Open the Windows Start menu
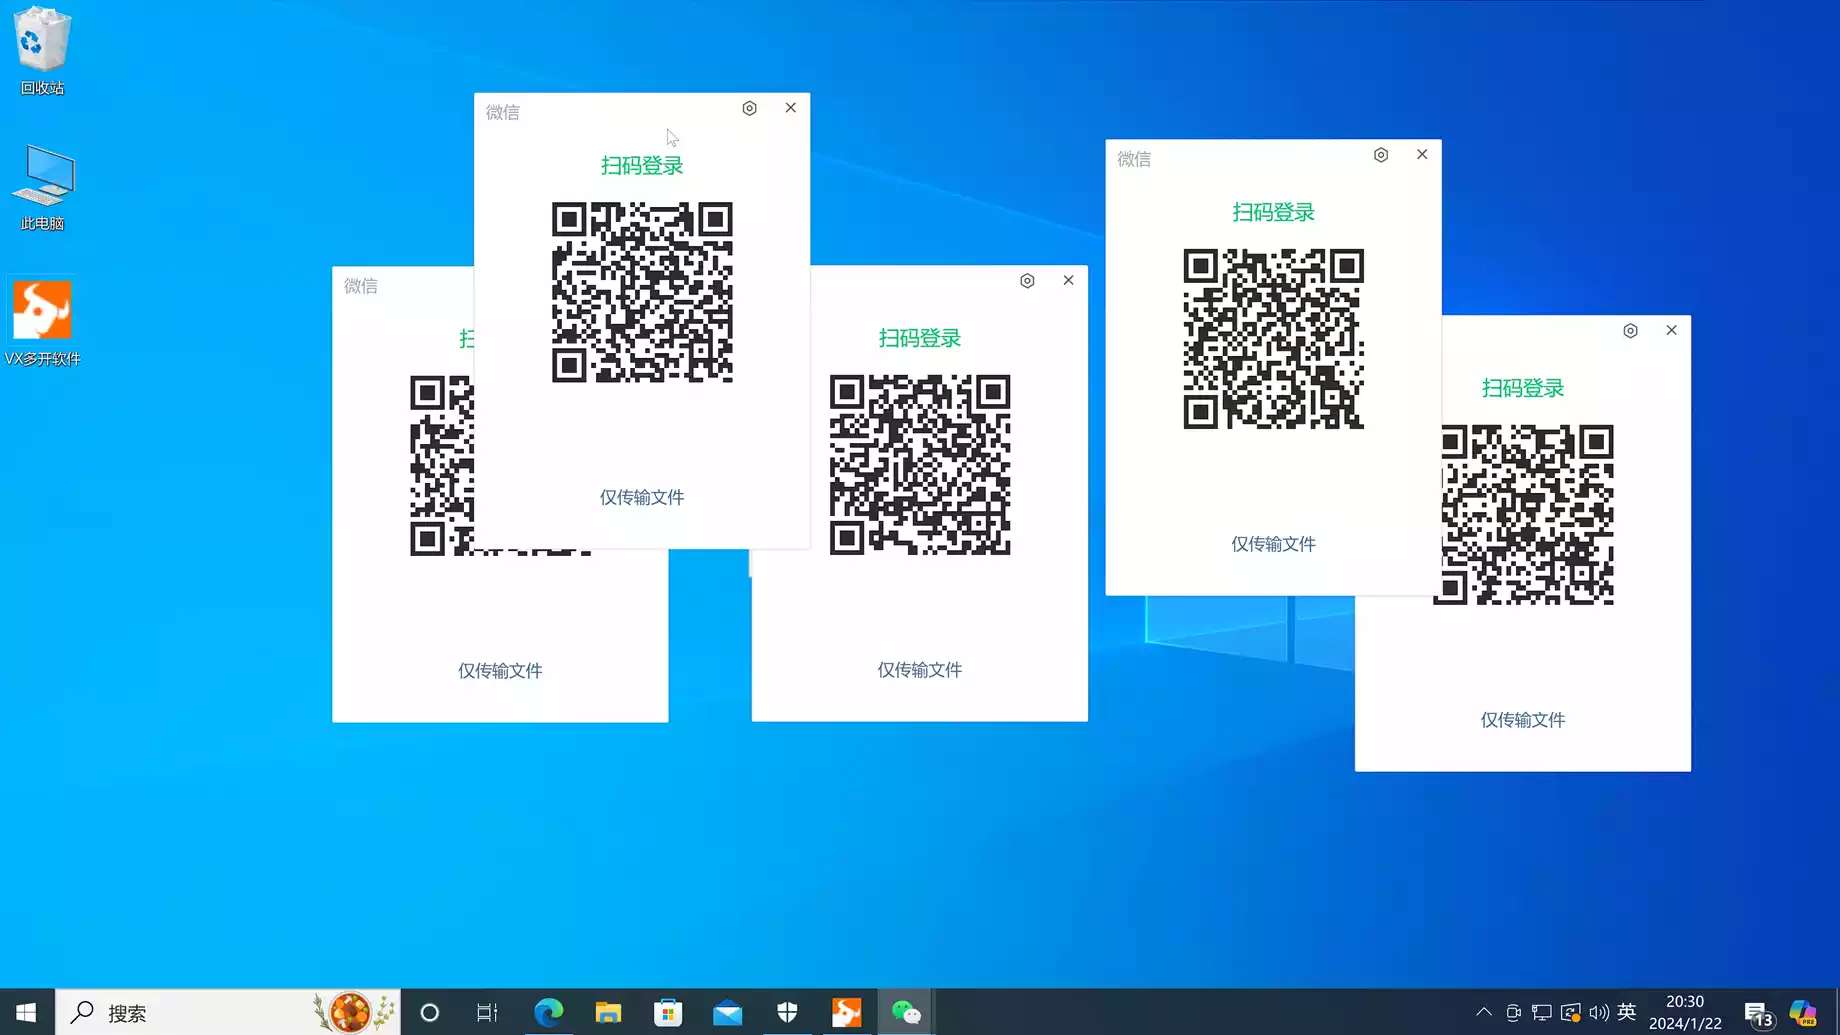This screenshot has height=1035, width=1840. [26, 1012]
